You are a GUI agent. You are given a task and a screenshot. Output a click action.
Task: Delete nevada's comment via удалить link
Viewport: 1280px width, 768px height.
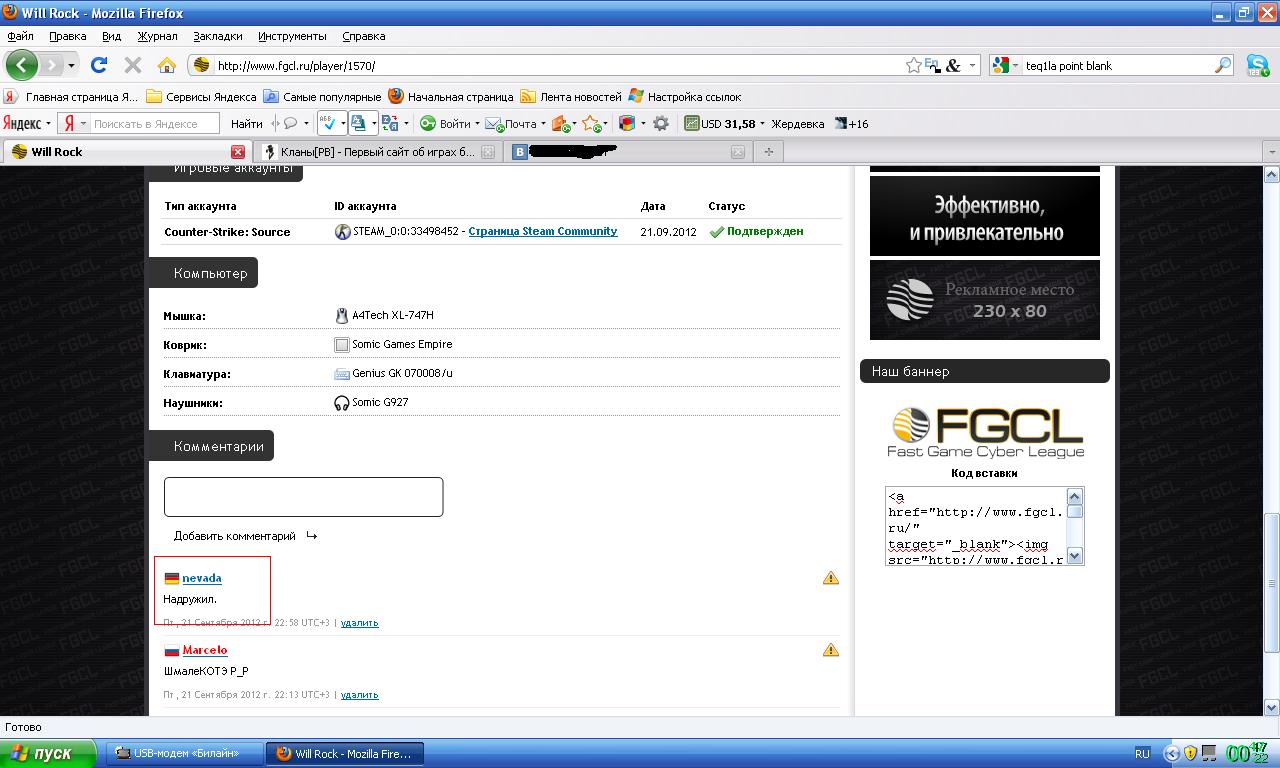(359, 623)
